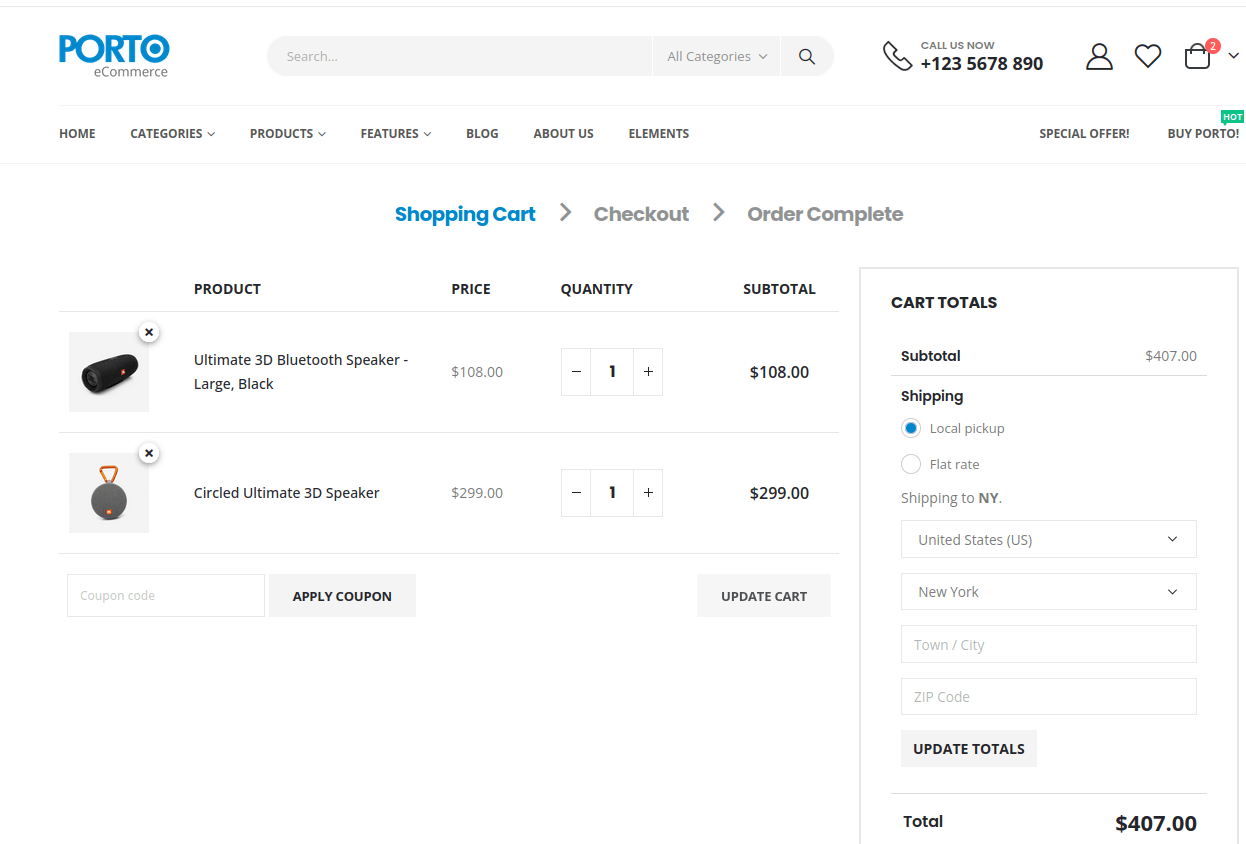Open the search by clicking the magnifier icon
1246x844 pixels.
[x=806, y=56]
